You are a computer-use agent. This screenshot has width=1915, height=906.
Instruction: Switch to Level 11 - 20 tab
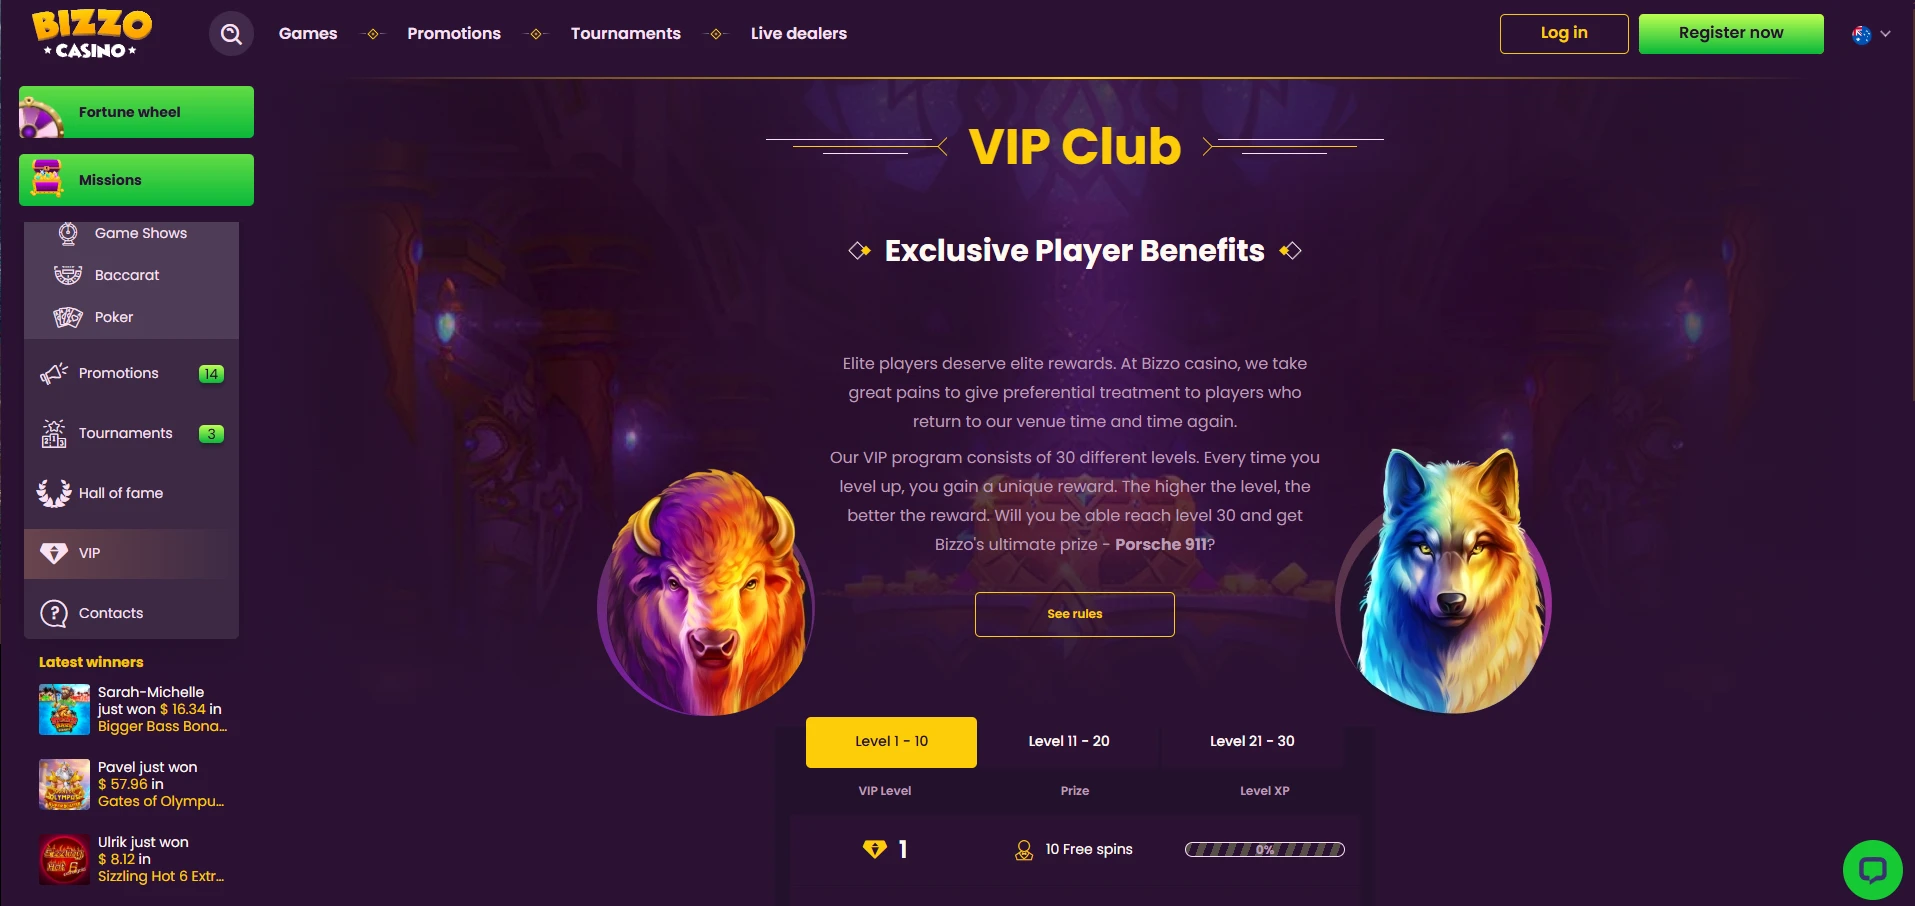click(1069, 741)
